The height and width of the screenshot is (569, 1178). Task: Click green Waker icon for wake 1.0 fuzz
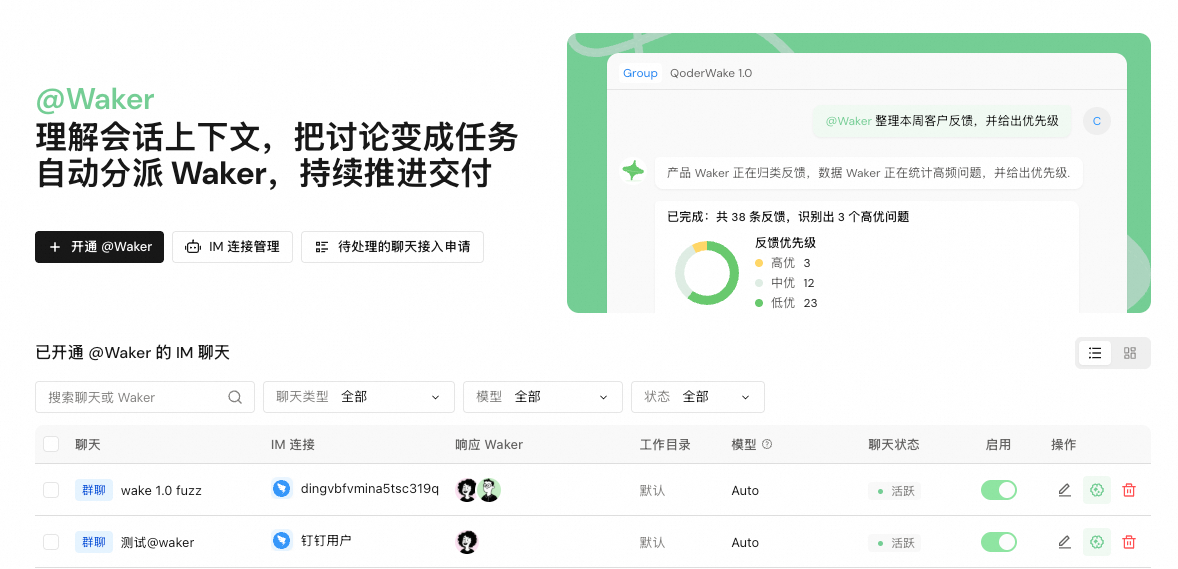1097,490
